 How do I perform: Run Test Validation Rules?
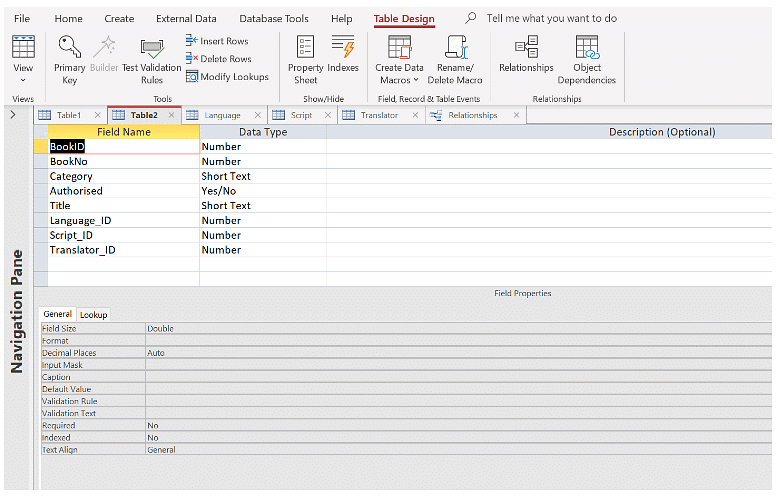click(152, 61)
